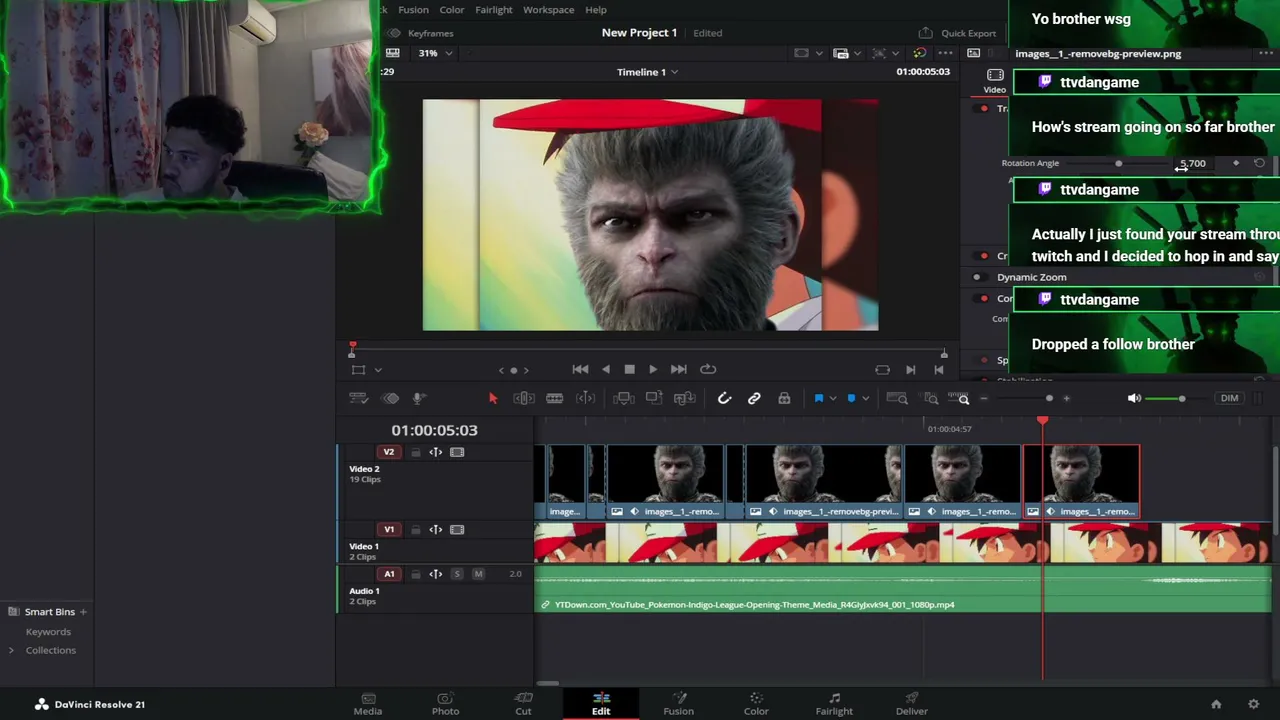Viewport: 1280px width, 720px height.
Task: Mute audio via speaker icon
Action: pos(1134,398)
